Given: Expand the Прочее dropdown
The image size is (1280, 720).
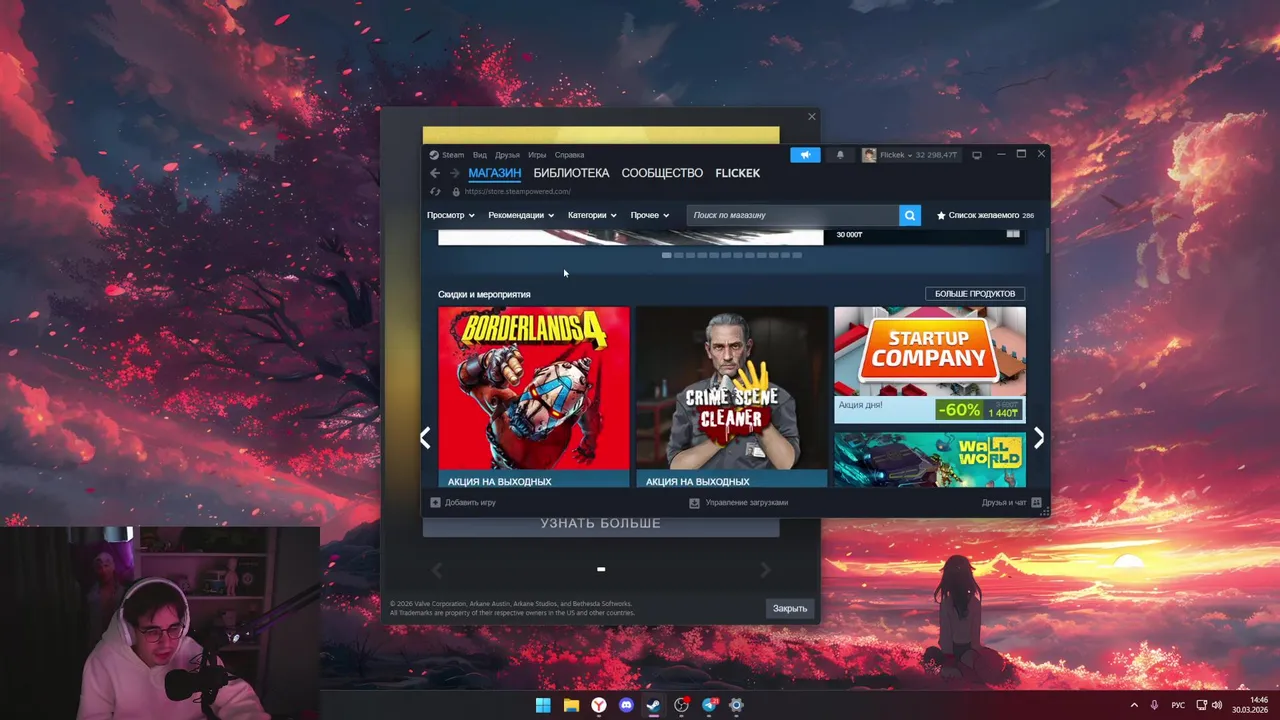Looking at the screenshot, I should pos(650,215).
